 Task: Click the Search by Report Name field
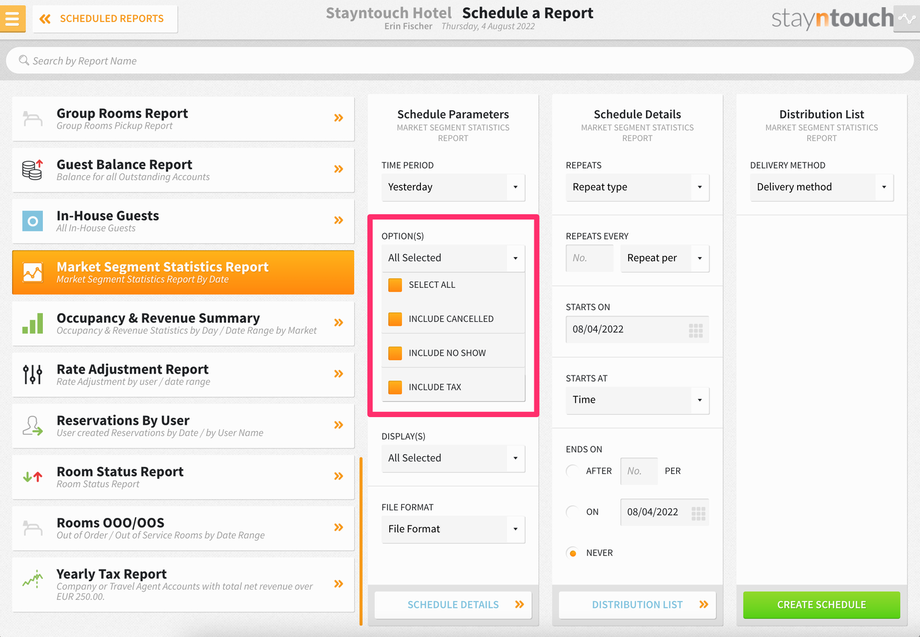(460, 60)
